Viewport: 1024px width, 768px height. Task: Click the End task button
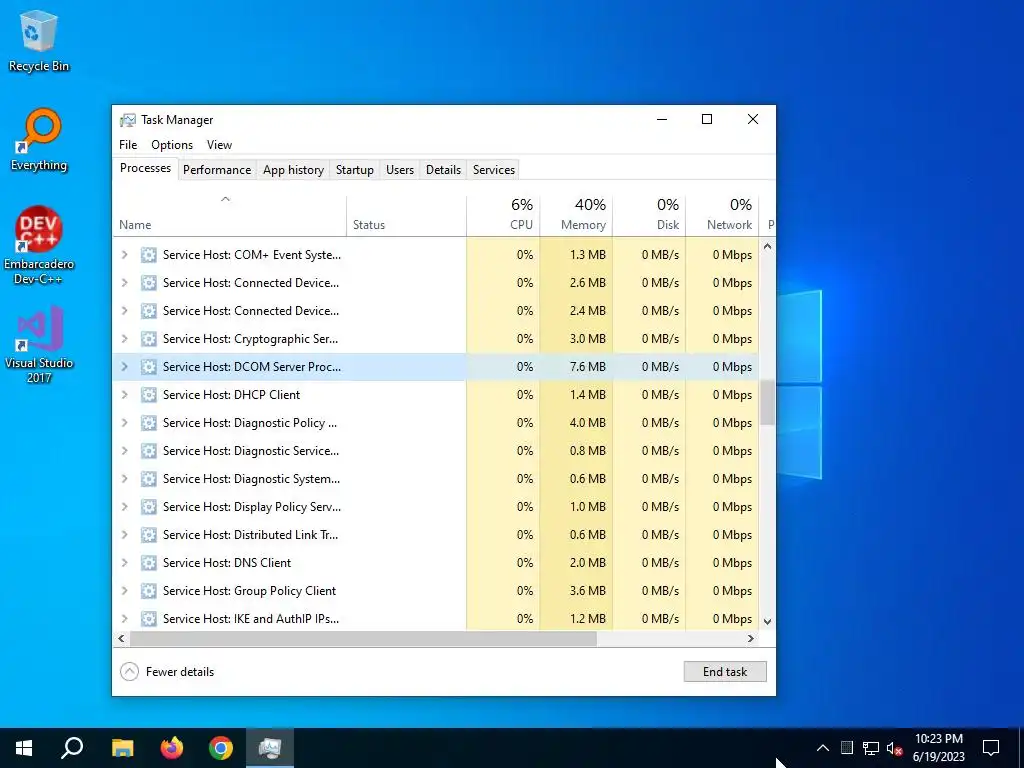click(725, 671)
